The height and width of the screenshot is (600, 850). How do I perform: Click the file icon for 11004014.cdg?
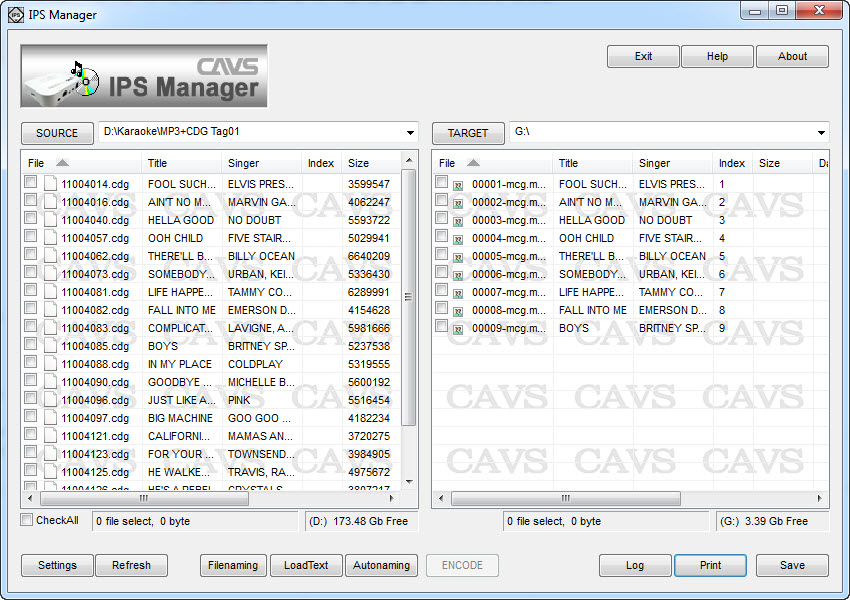pos(50,184)
